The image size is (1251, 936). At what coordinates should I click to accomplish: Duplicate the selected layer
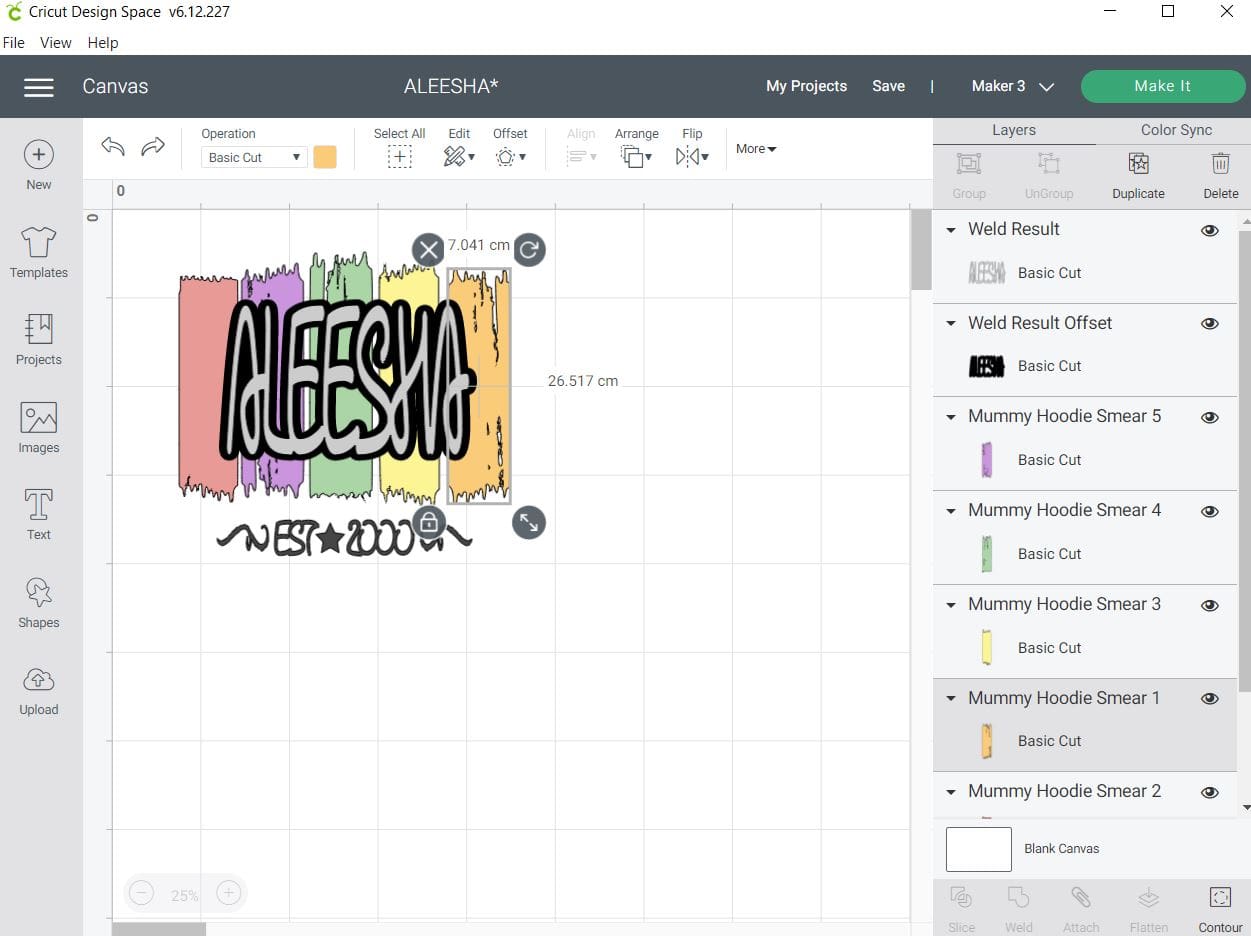(x=1138, y=164)
